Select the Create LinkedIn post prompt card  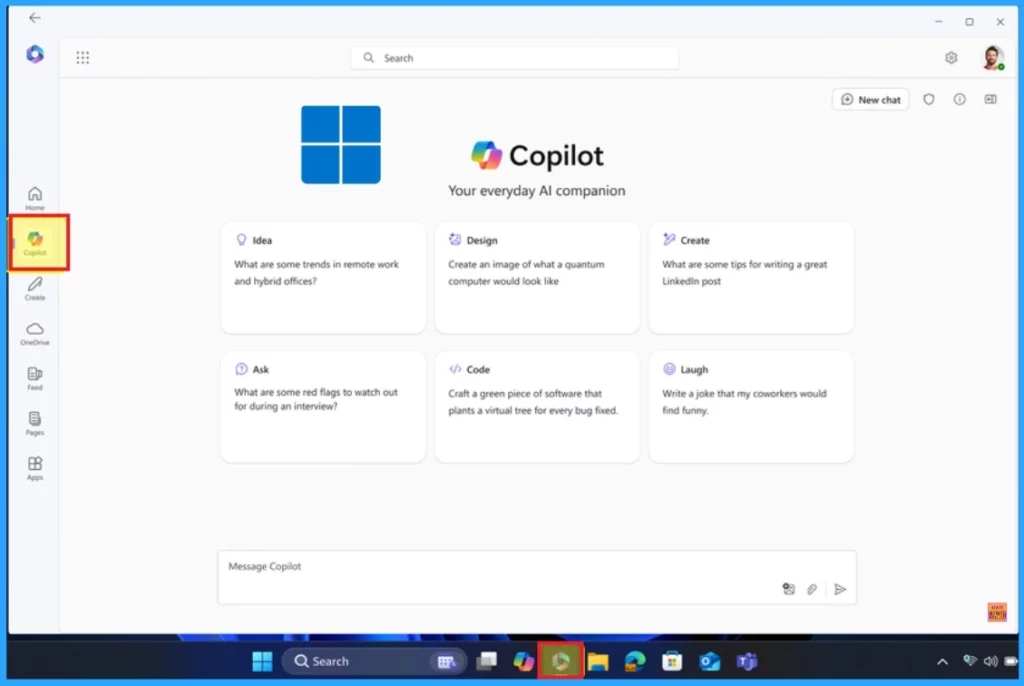[751, 278]
